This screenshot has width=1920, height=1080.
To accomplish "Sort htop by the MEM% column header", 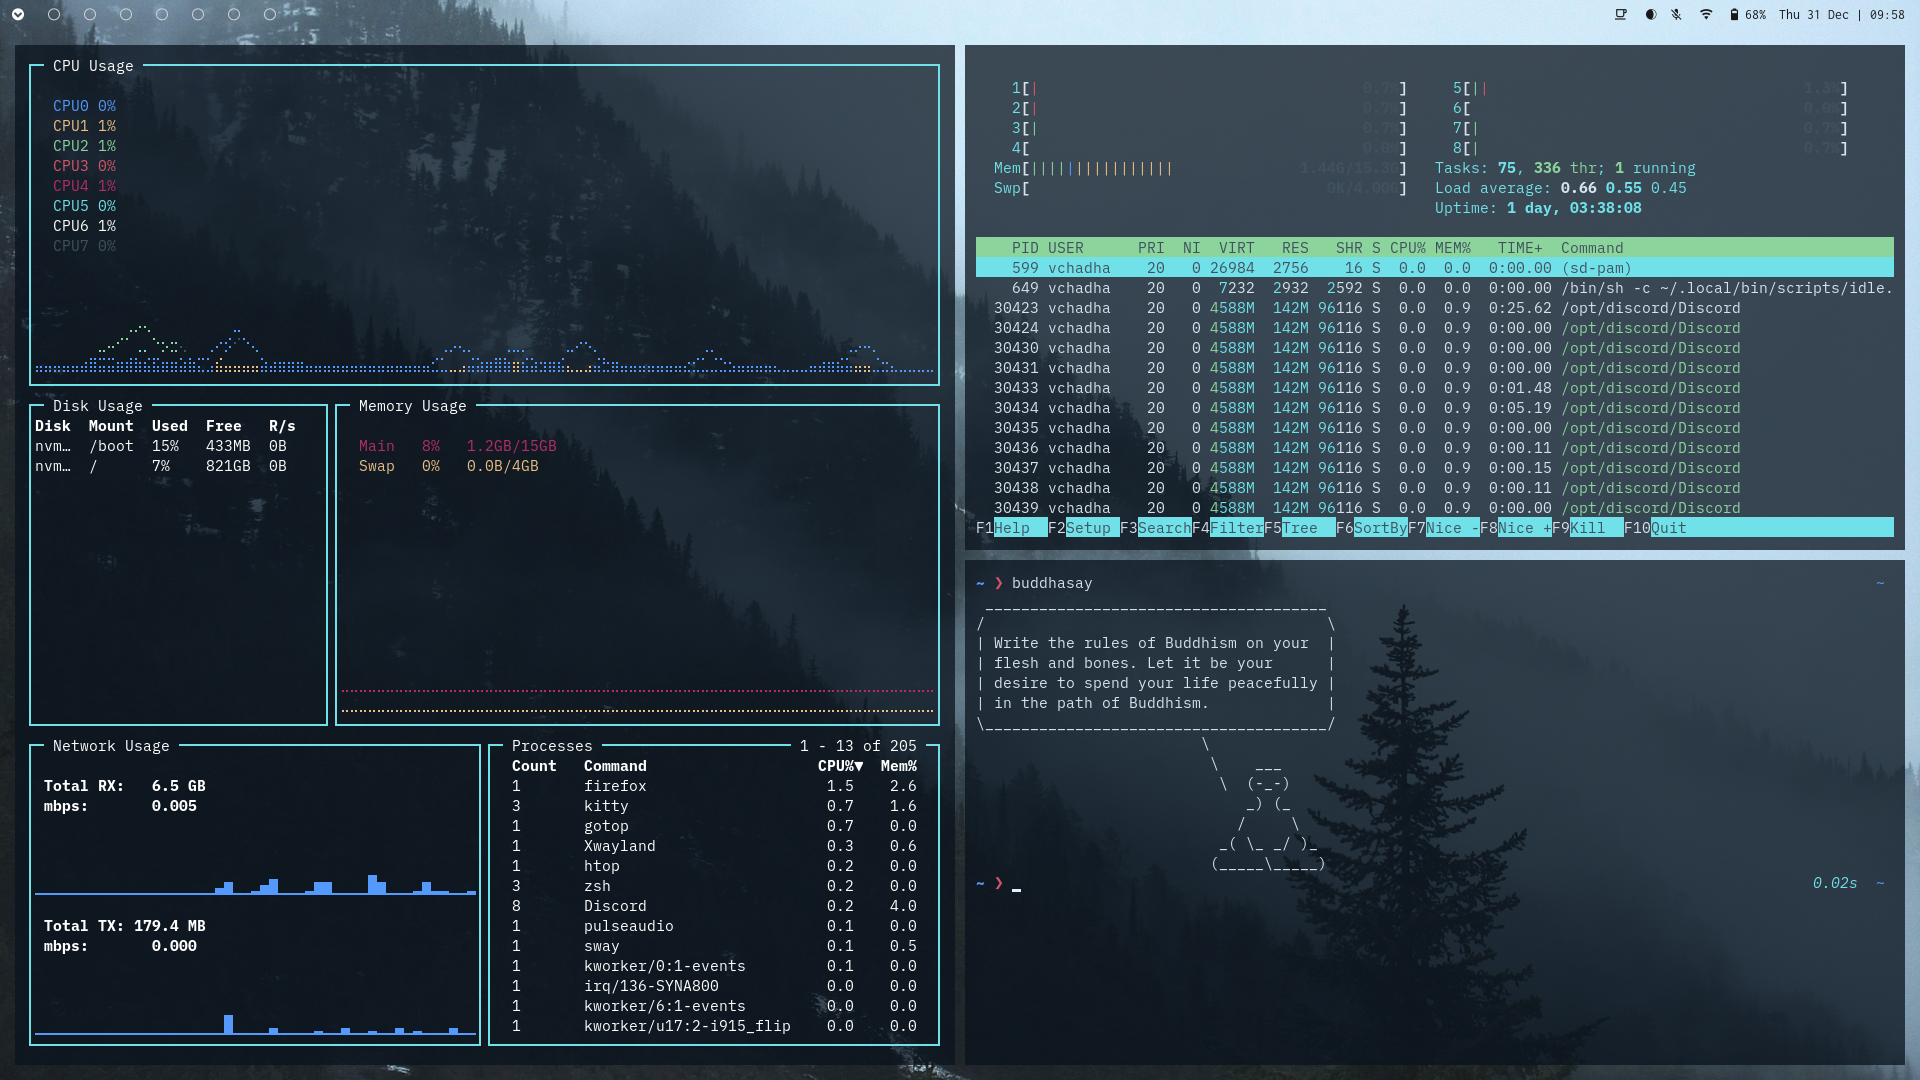I will 1452,248.
